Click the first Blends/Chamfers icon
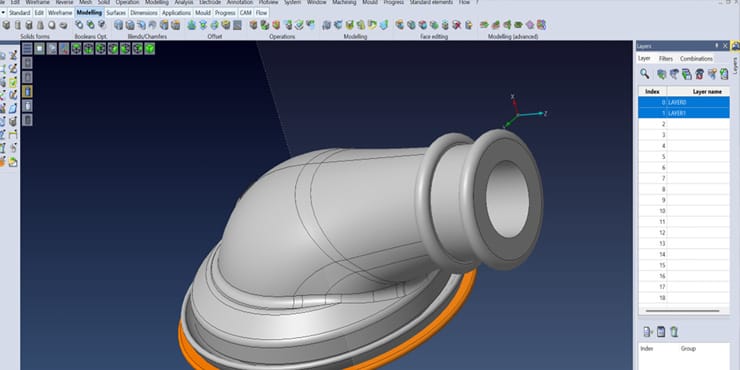Screen dimensions: 740x370 [x=118, y=25]
